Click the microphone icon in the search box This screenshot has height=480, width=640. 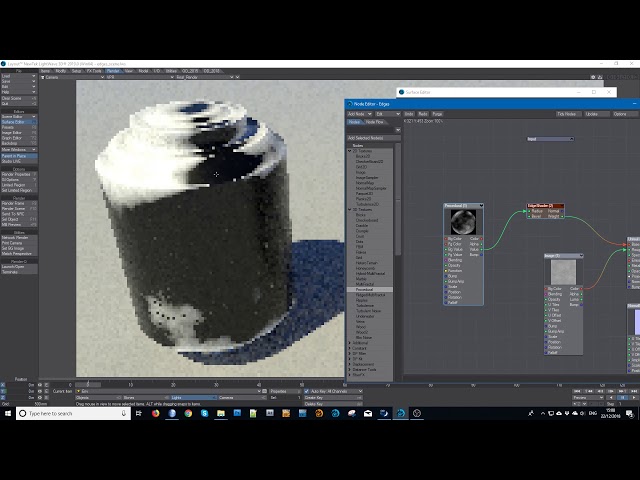point(124,413)
